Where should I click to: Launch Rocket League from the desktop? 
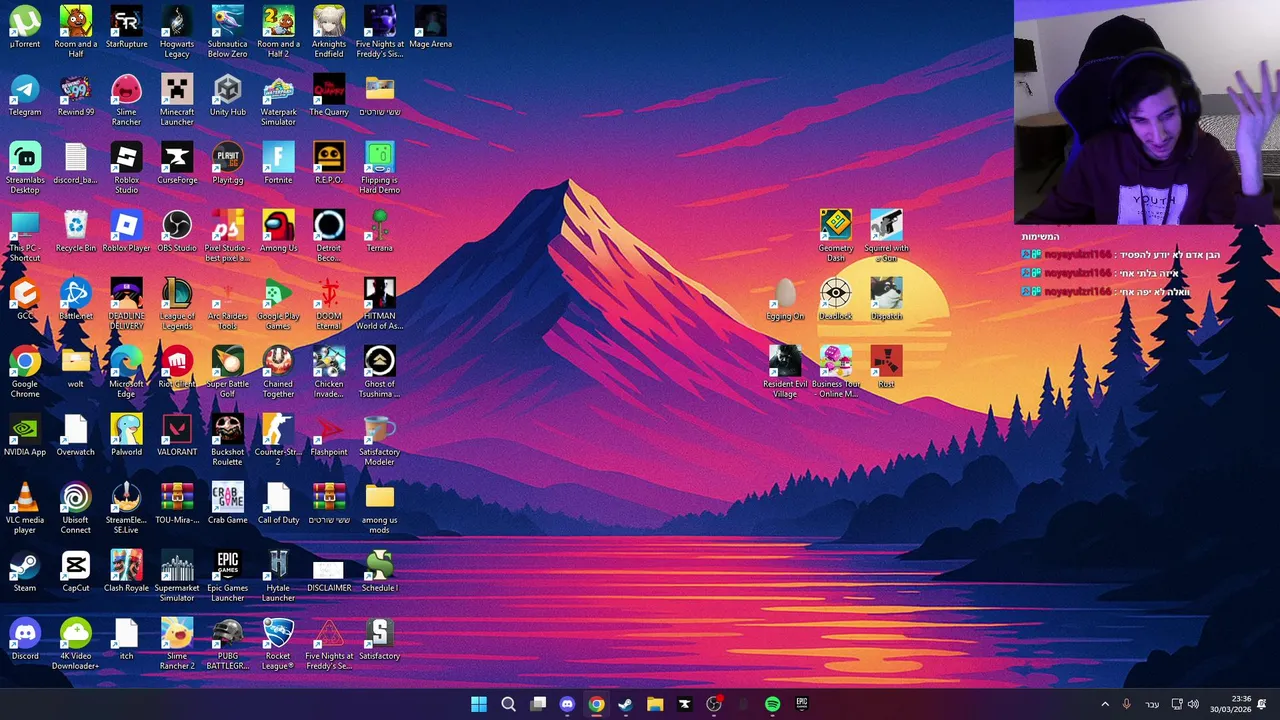pos(278,644)
